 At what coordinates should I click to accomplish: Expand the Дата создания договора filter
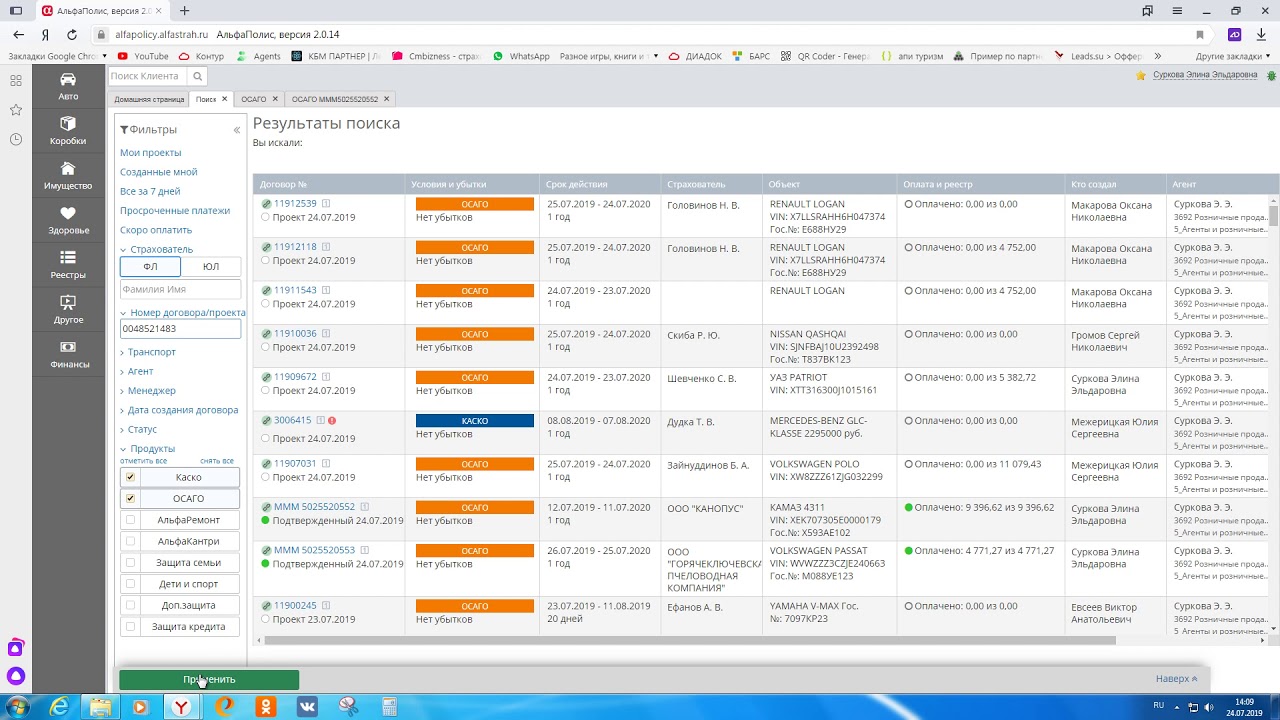(179, 410)
